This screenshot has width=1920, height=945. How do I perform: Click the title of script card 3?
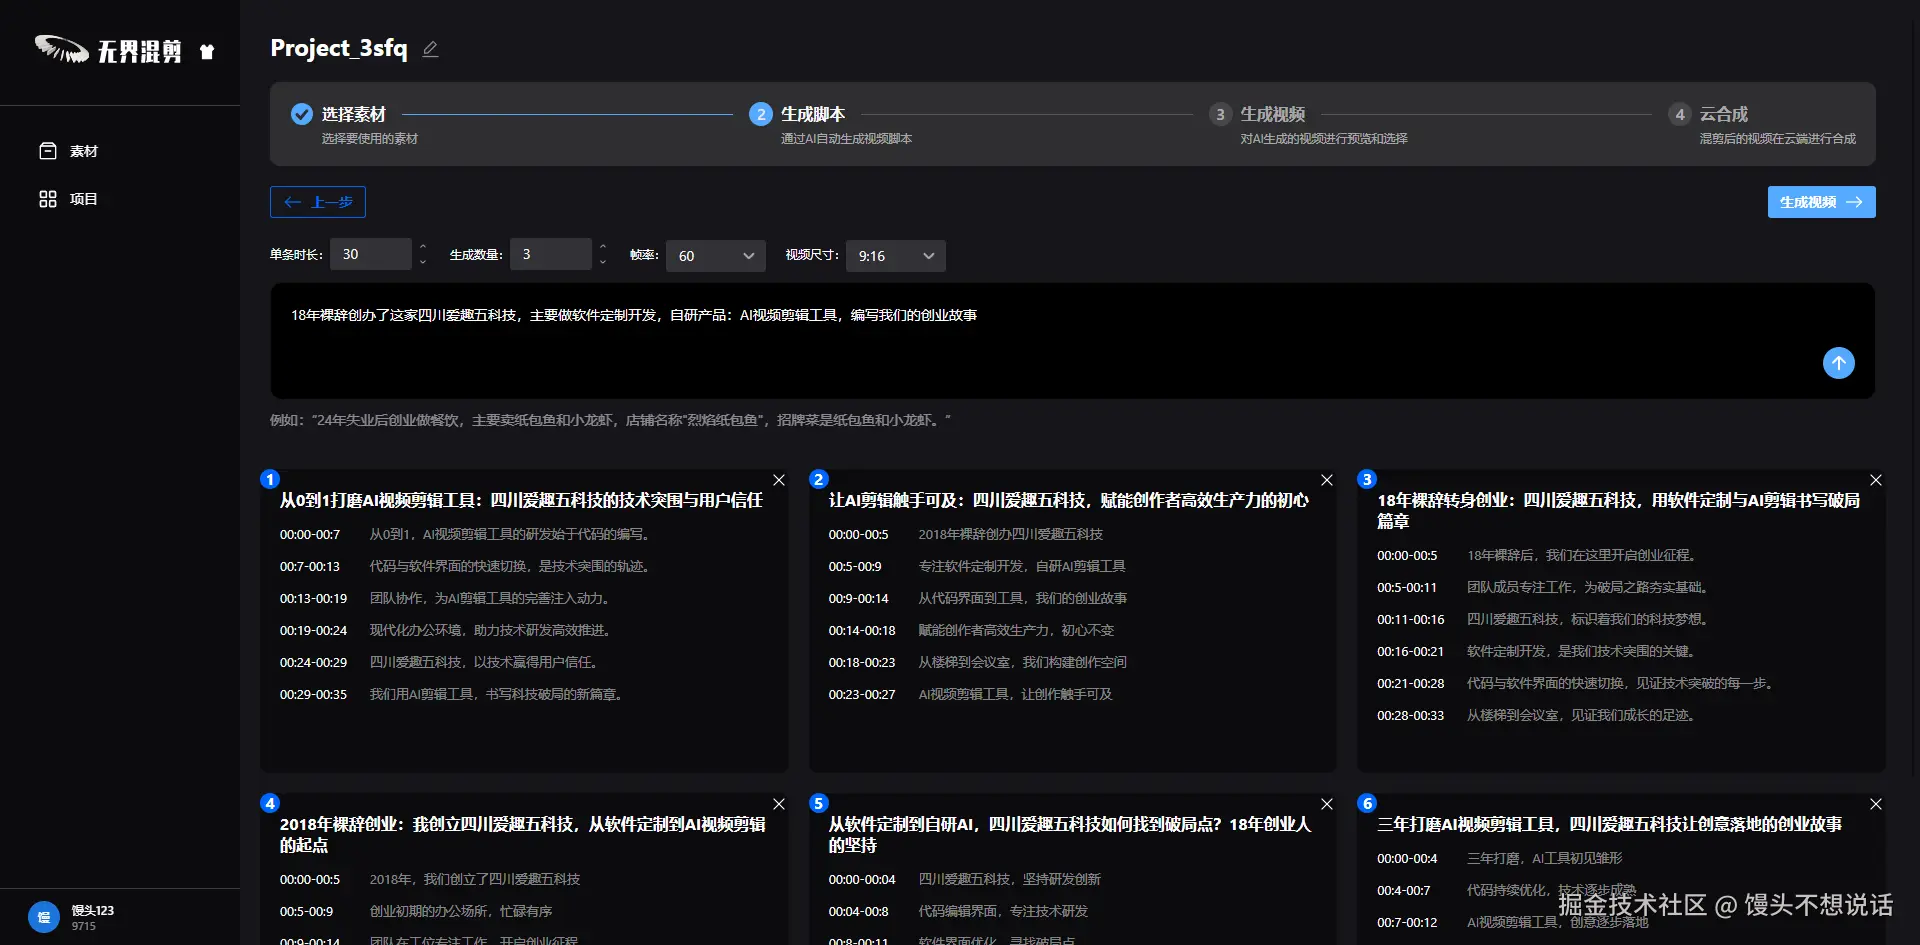(x=1619, y=511)
